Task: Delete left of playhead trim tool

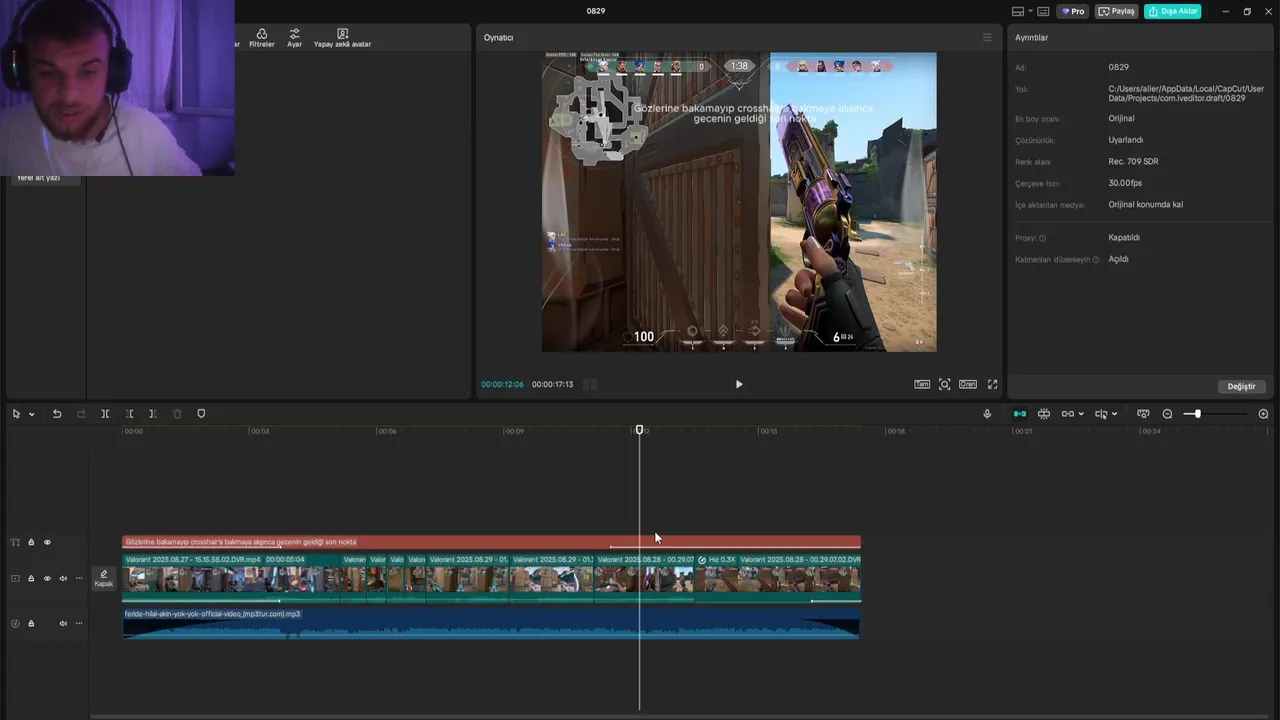Action: (129, 414)
